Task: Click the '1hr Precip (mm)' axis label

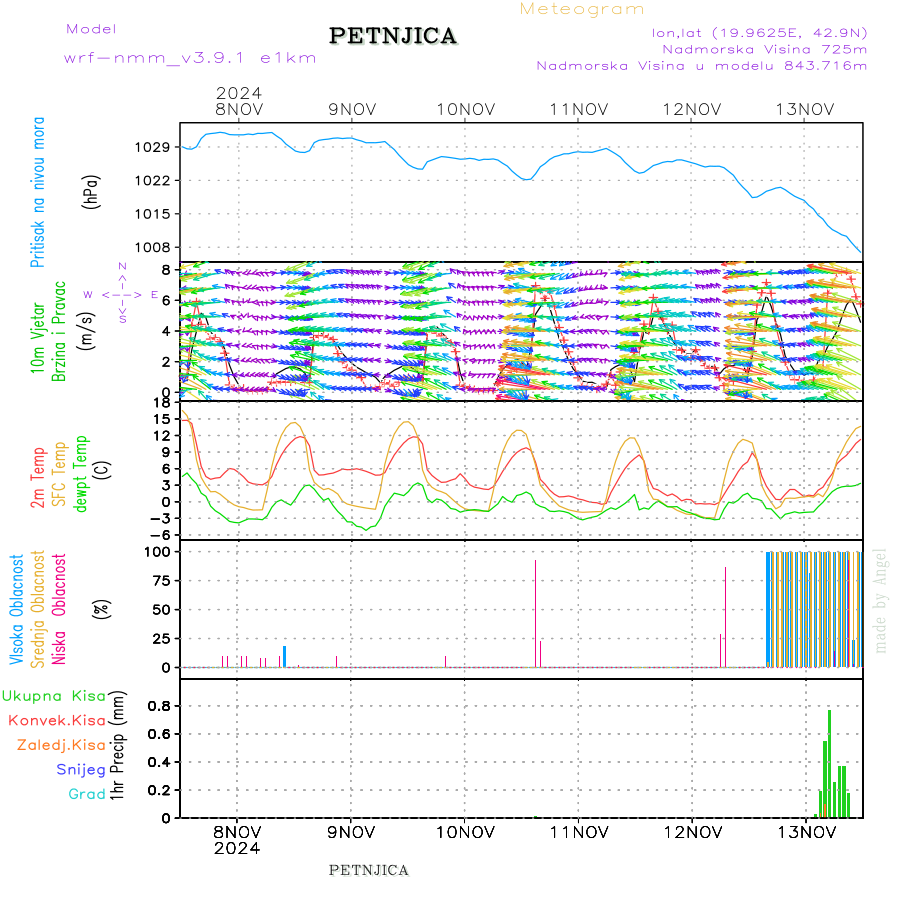Action: (117, 745)
